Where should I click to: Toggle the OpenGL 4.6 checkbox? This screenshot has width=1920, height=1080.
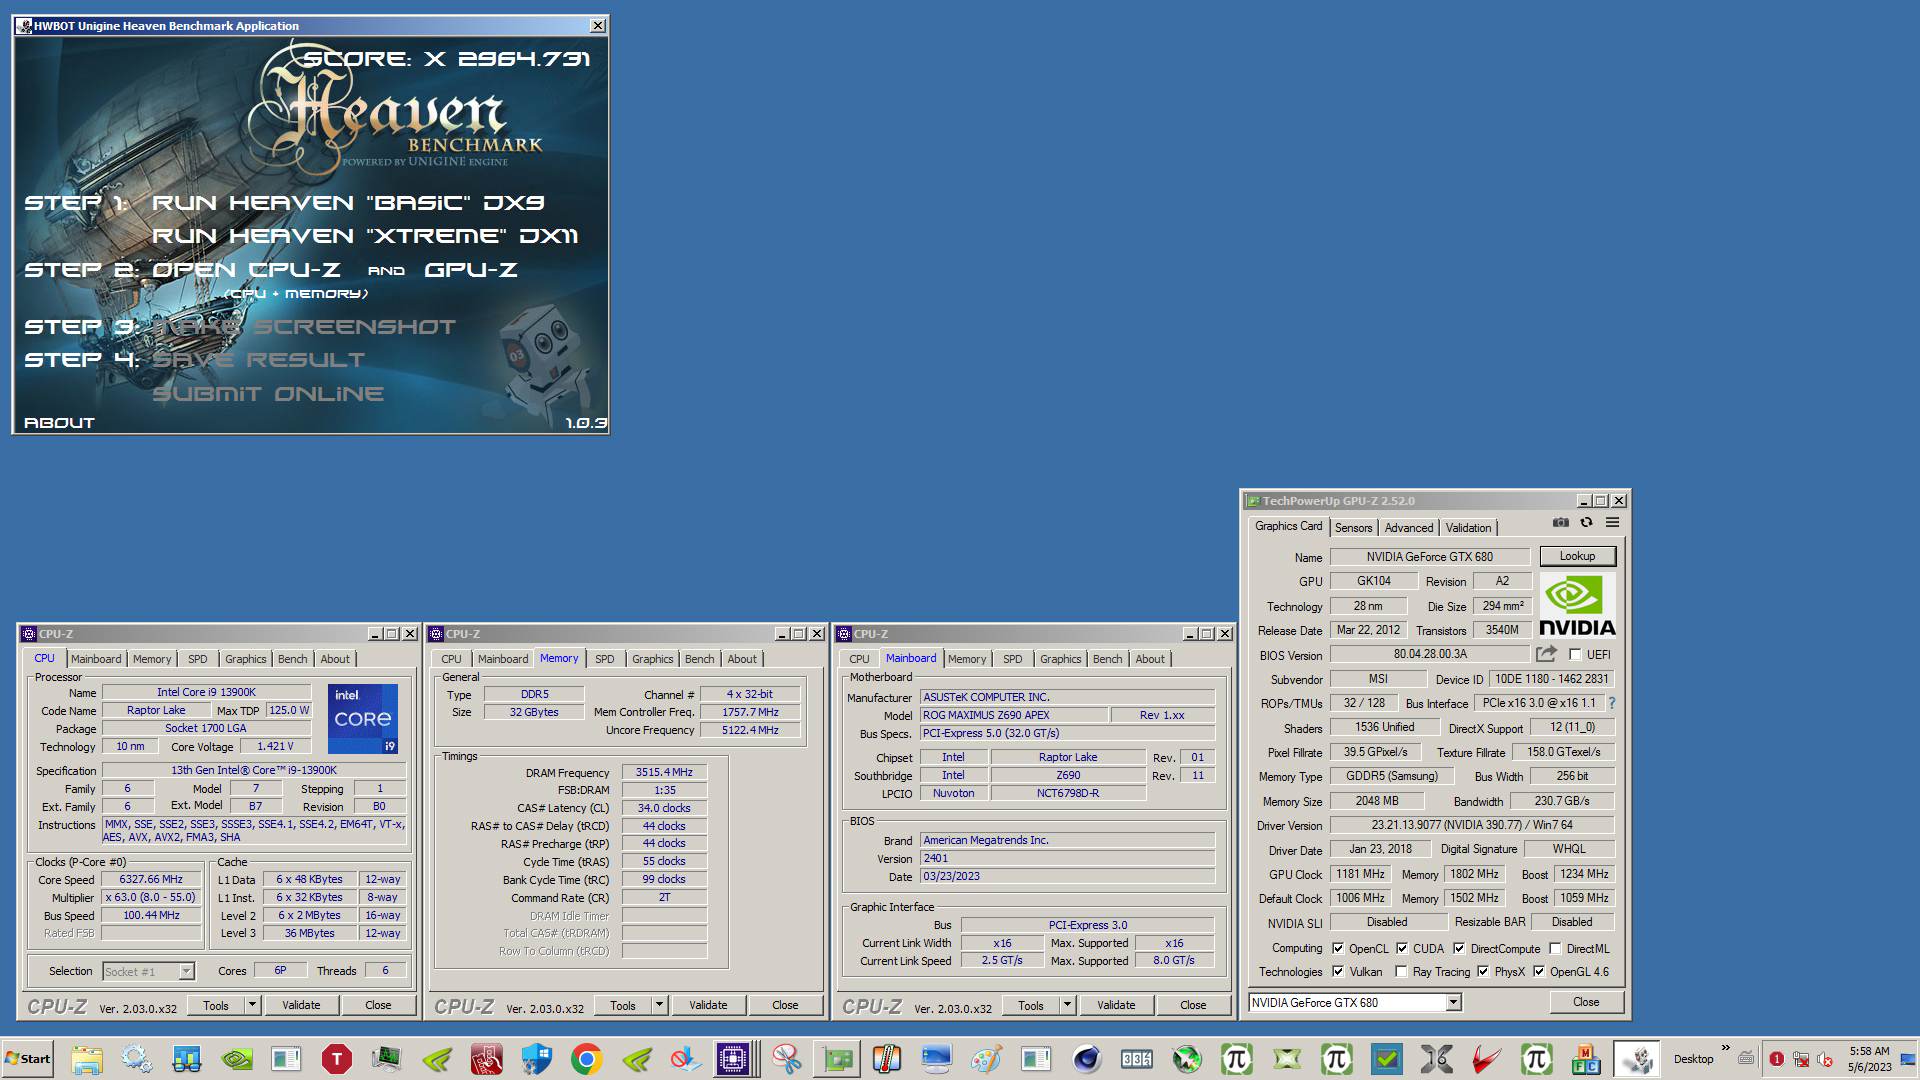(1539, 971)
